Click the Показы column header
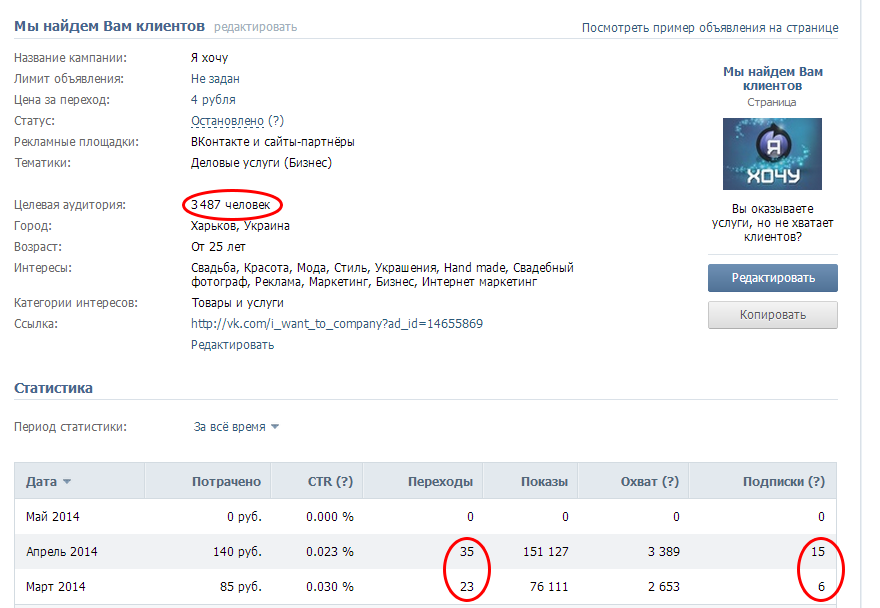Viewport: 880px width, 608px height. click(544, 482)
